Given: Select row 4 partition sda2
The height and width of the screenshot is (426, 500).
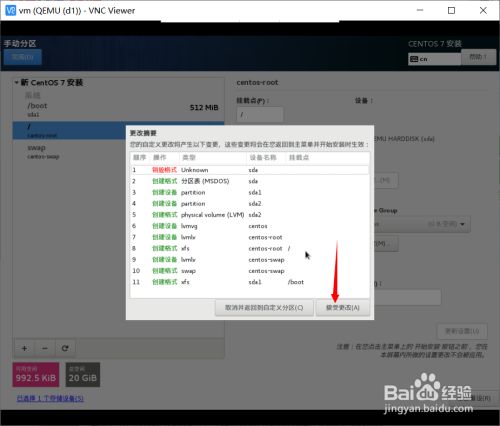Looking at the screenshot, I should pos(250,203).
